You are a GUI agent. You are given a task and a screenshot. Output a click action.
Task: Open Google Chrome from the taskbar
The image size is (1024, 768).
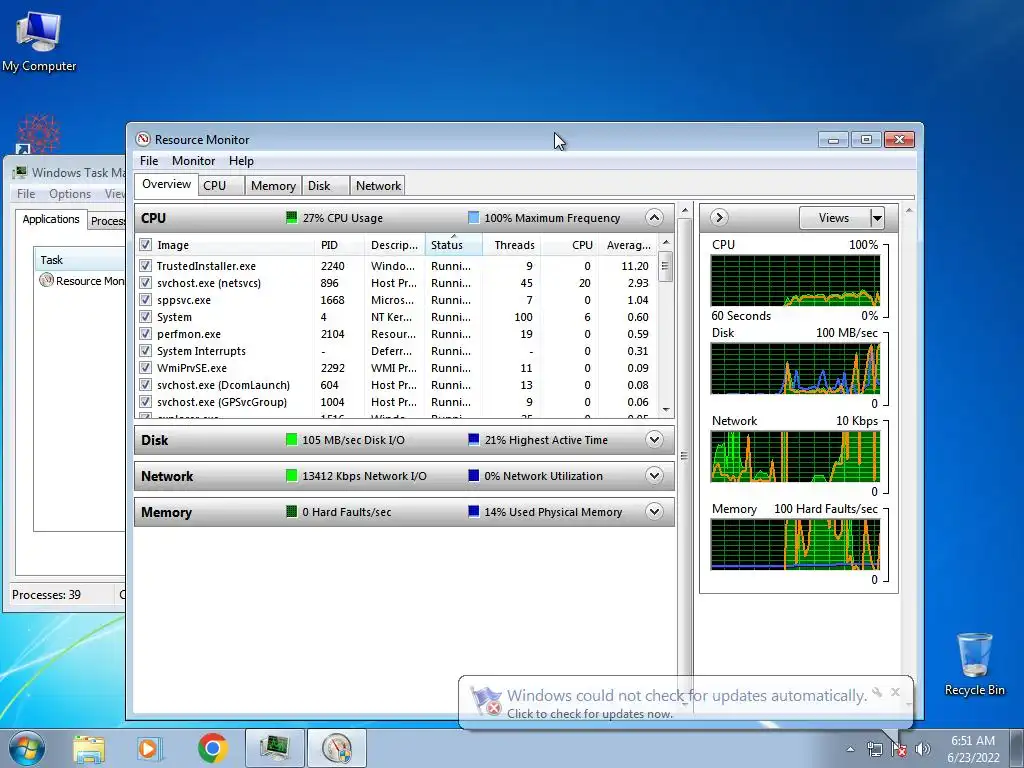(212, 748)
